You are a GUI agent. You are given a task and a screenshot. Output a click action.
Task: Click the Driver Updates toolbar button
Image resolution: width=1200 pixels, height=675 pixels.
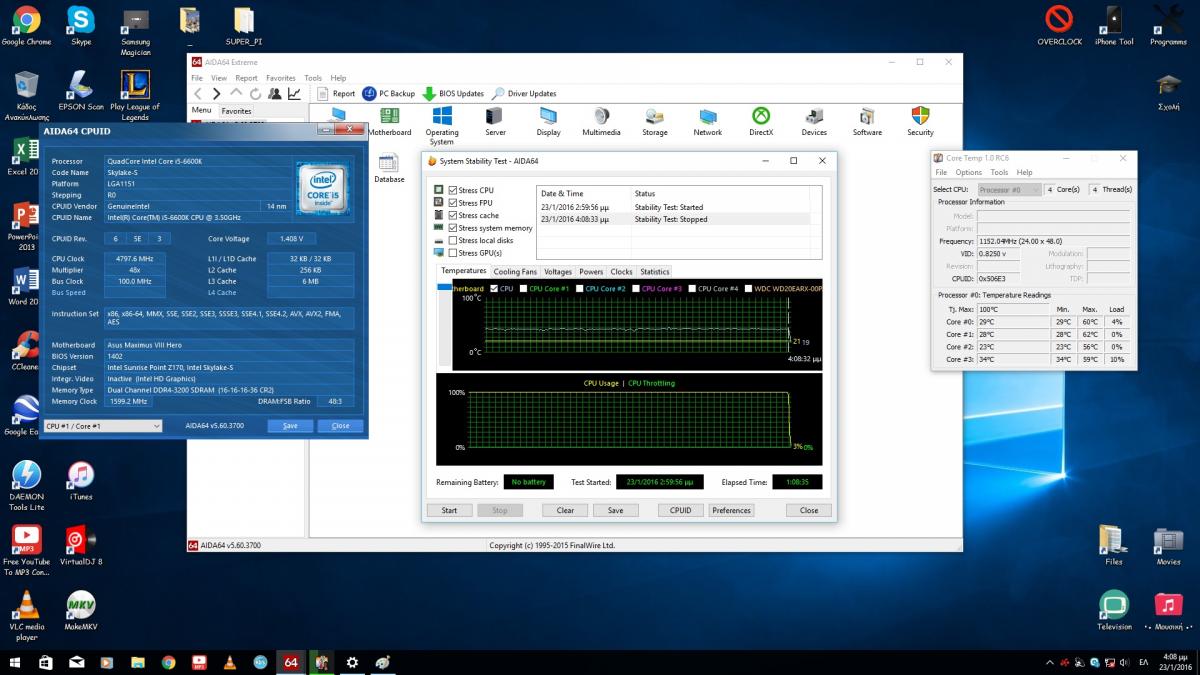click(x=525, y=94)
